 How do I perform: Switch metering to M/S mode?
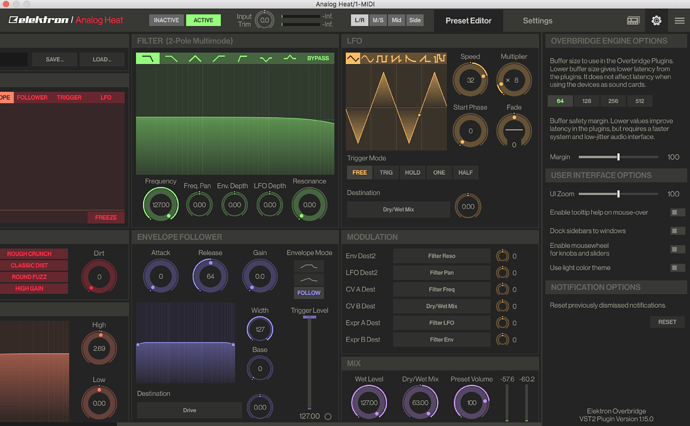(378, 20)
